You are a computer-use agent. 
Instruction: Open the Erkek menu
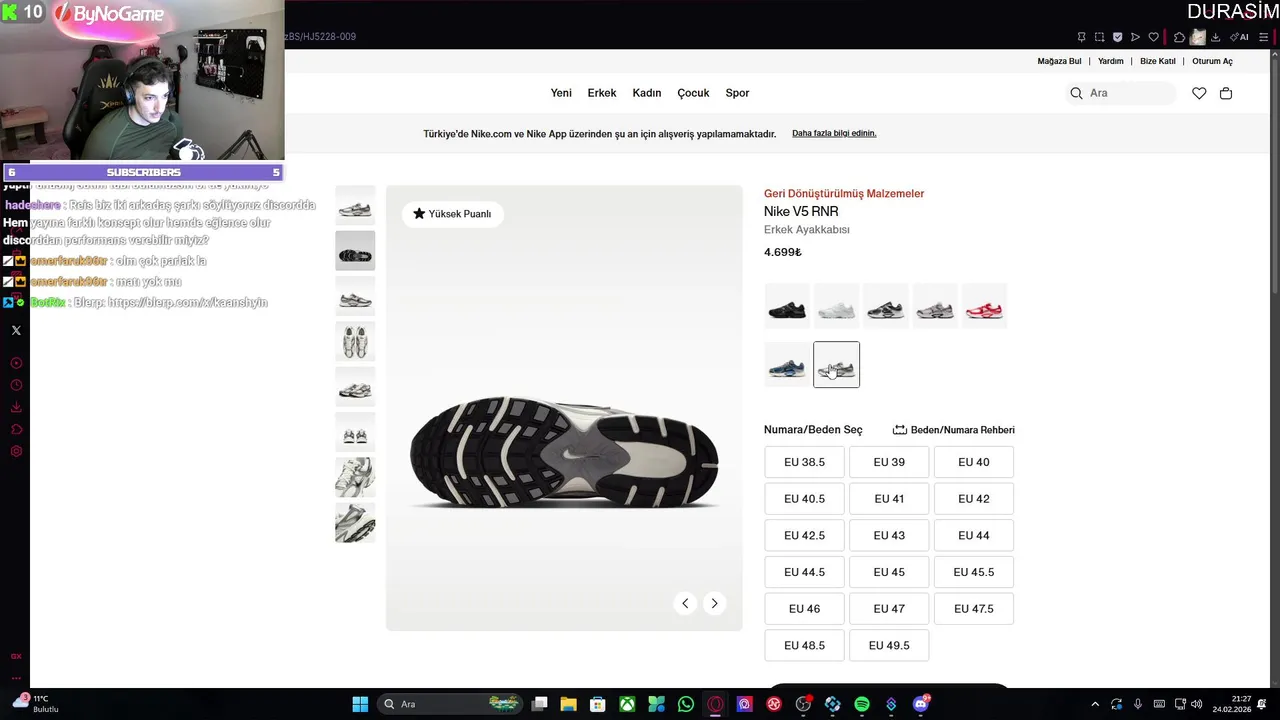[602, 93]
